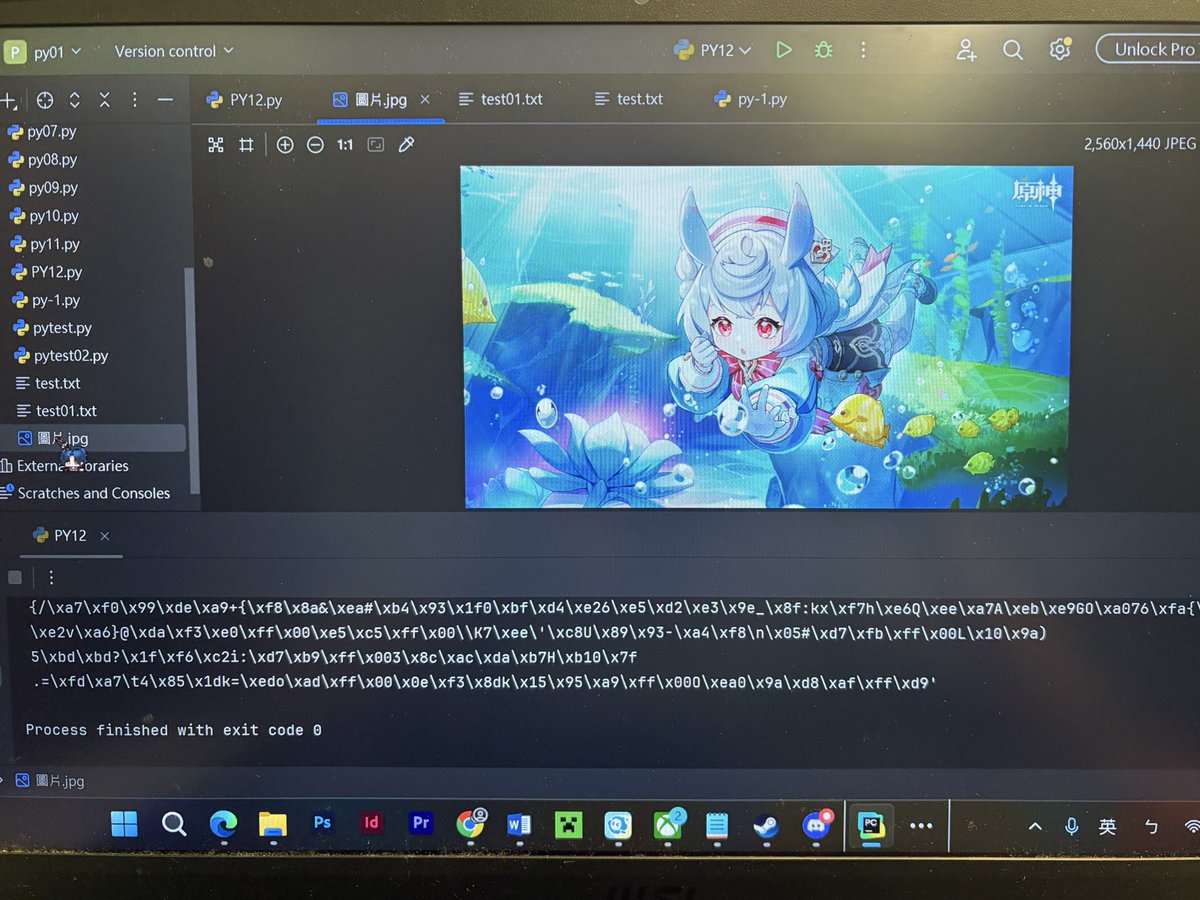Screen dimensions: 1200x900
Task: Open Photoshop from the taskbar
Action: pos(322,823)
